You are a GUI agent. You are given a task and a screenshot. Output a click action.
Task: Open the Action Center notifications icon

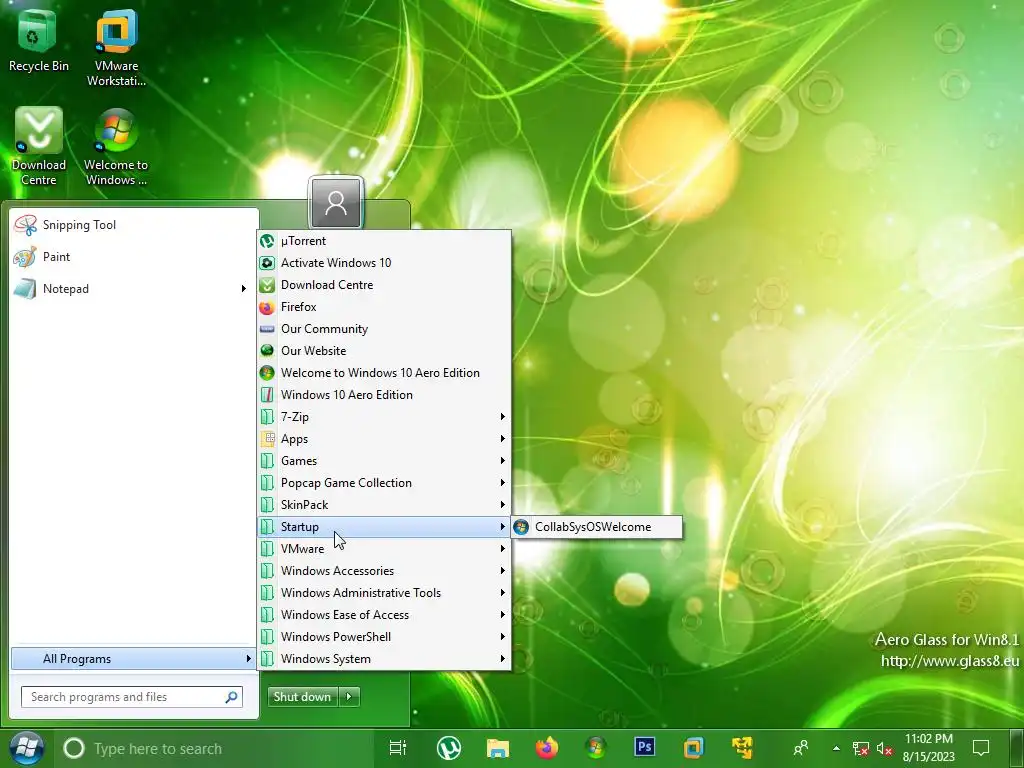coord(981,748)
